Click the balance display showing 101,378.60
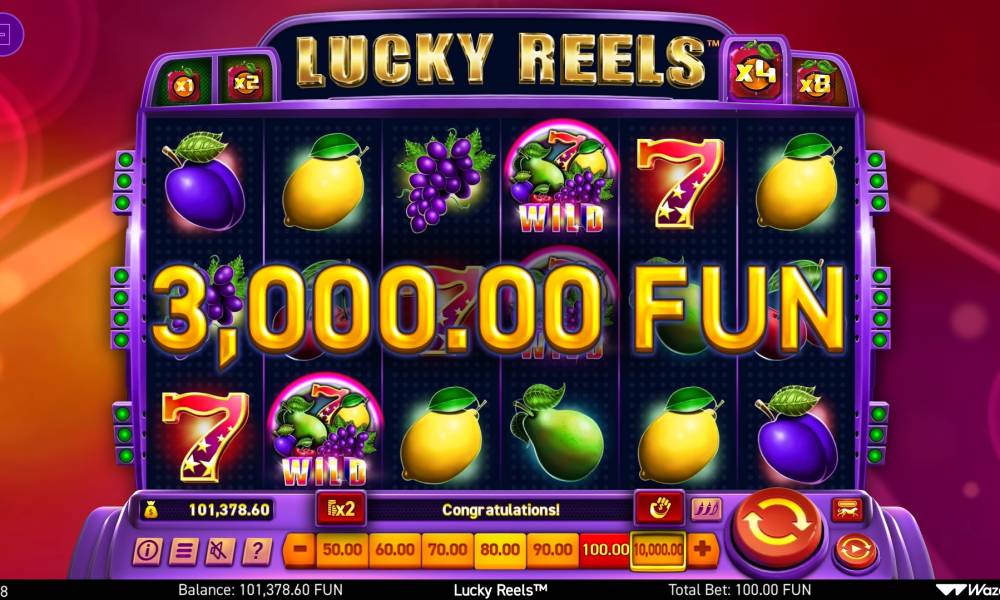 207,509
